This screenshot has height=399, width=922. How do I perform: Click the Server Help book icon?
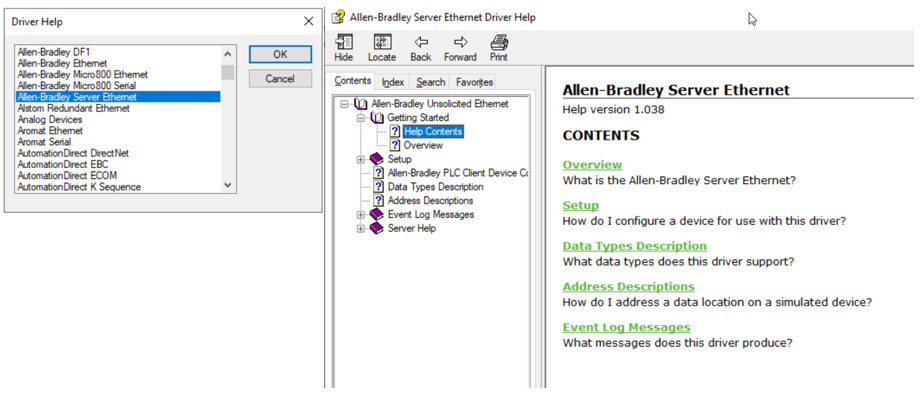click(377, 228)
